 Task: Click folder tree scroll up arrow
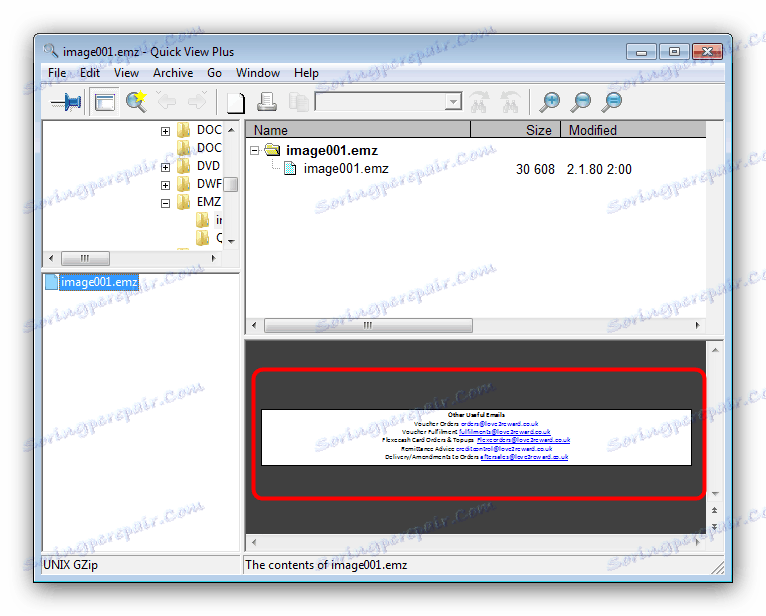pyautogui.click(x=232, y=130)
